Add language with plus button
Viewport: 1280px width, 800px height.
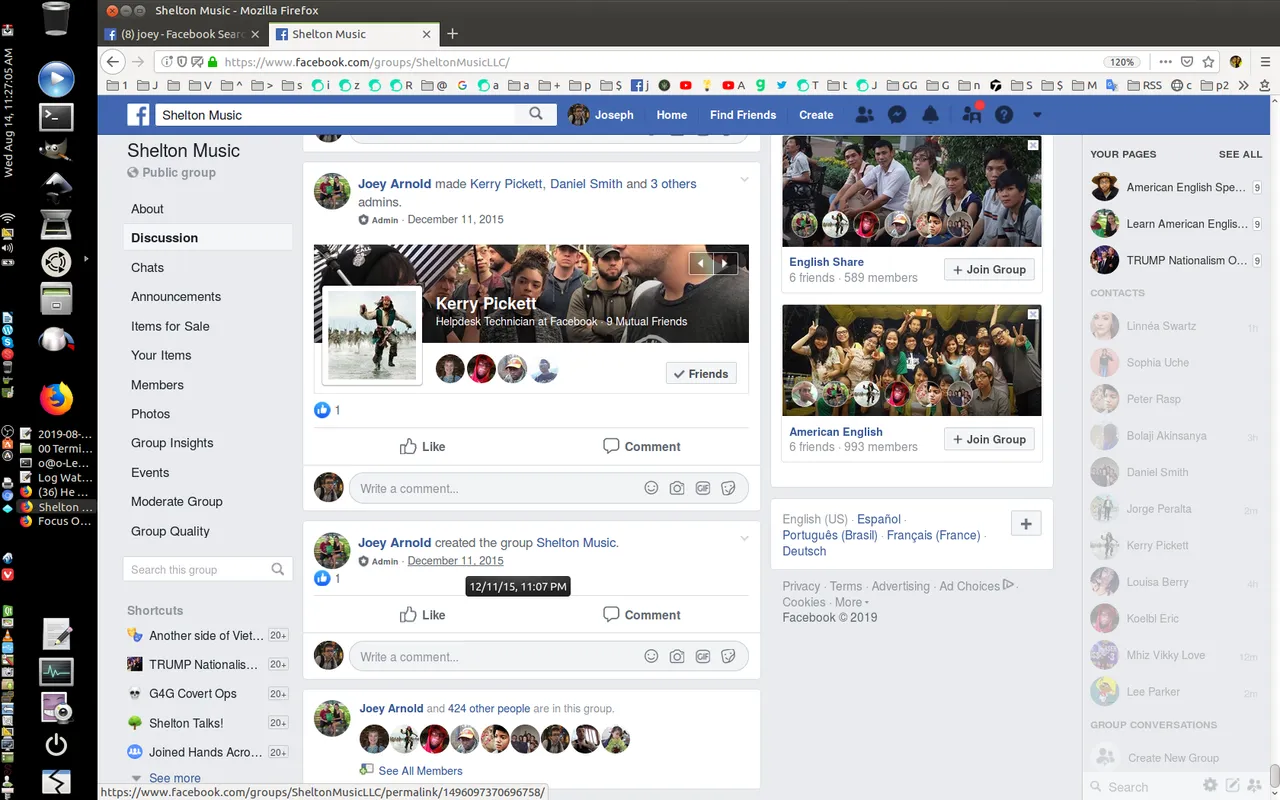[1027, 523]
